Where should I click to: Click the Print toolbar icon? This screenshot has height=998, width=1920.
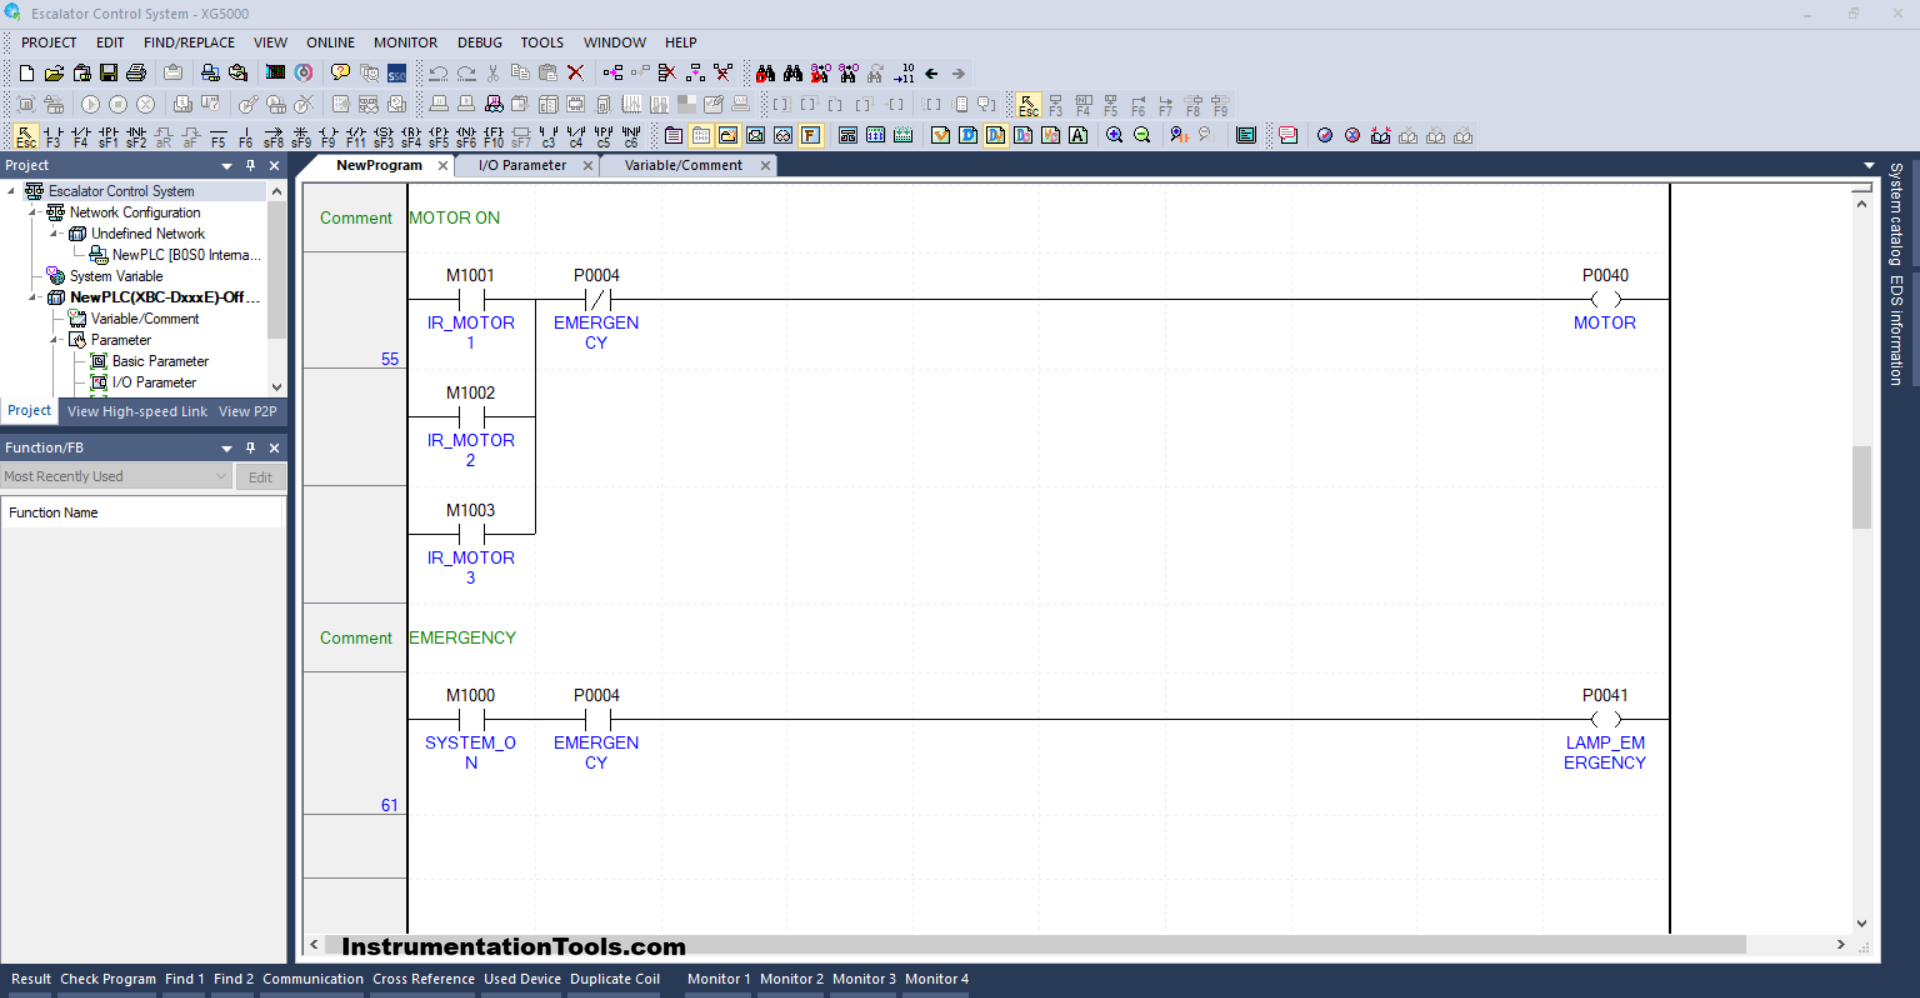(136, 73)
